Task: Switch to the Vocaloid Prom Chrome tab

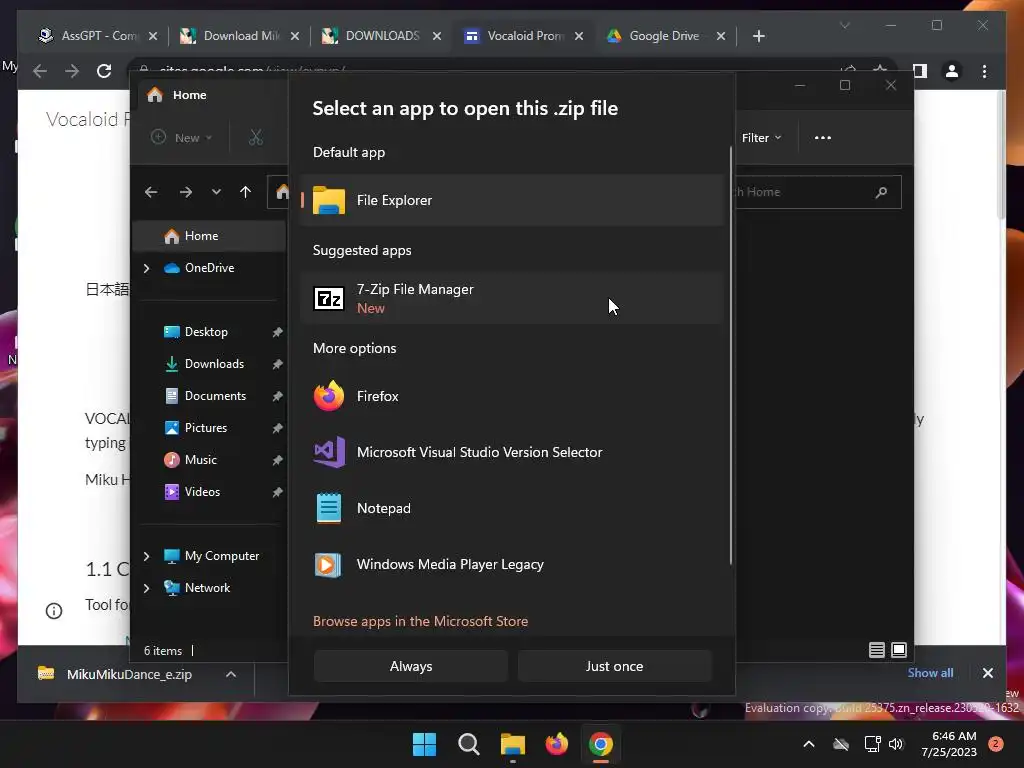Action: coord(523,36)
